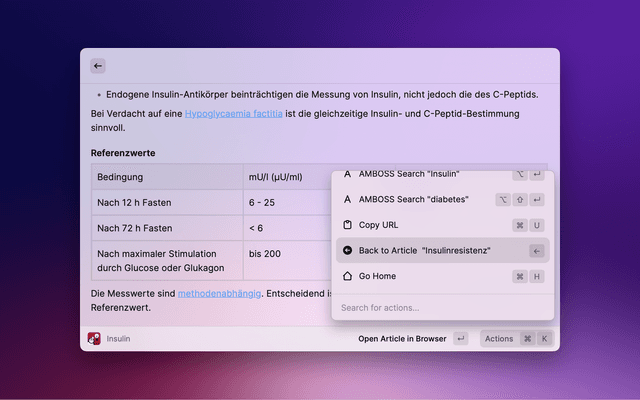Choose Go Home in the actions menu
Image resolution: width=640 pixels, height=400 pixels.
(x=380, y=276)
